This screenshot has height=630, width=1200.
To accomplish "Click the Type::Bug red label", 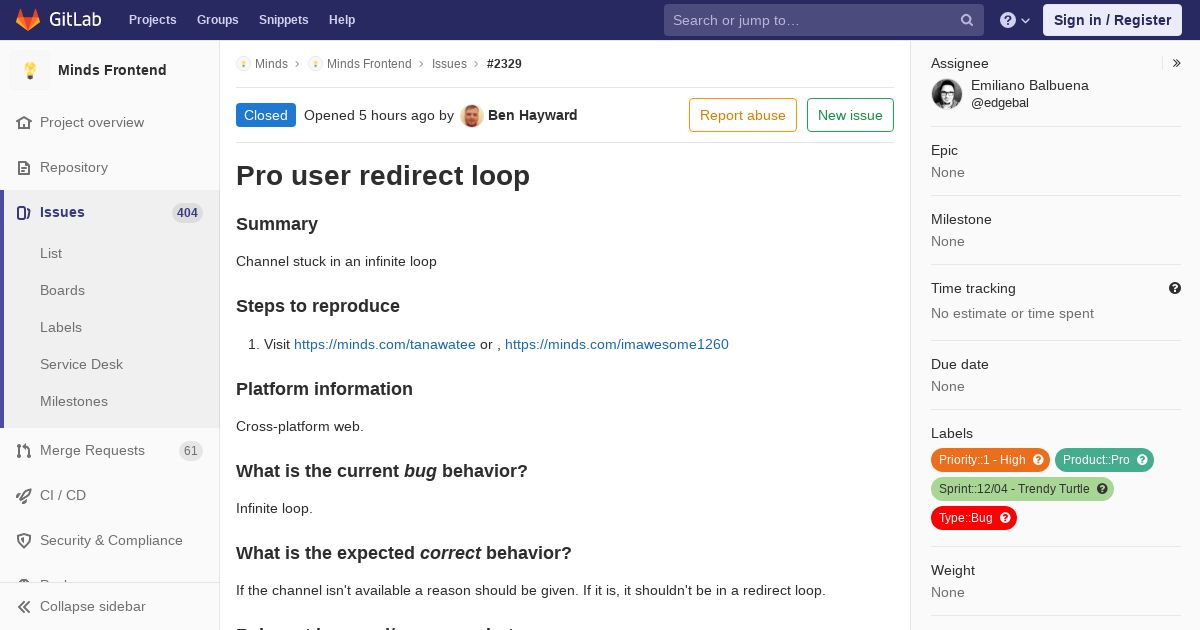I will coord(974,518).
